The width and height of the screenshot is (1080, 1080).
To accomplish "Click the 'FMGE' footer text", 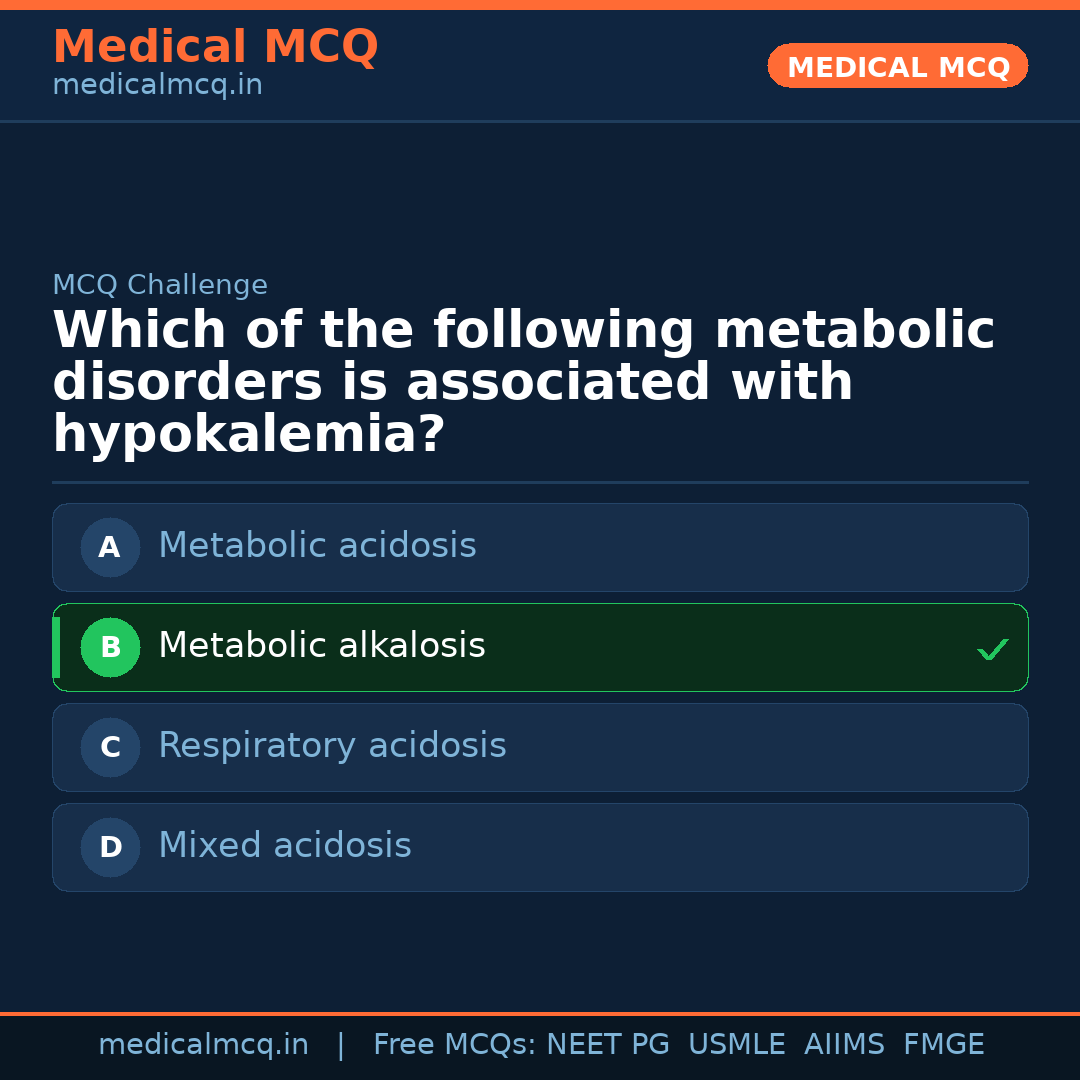I will pos(943,1043).
